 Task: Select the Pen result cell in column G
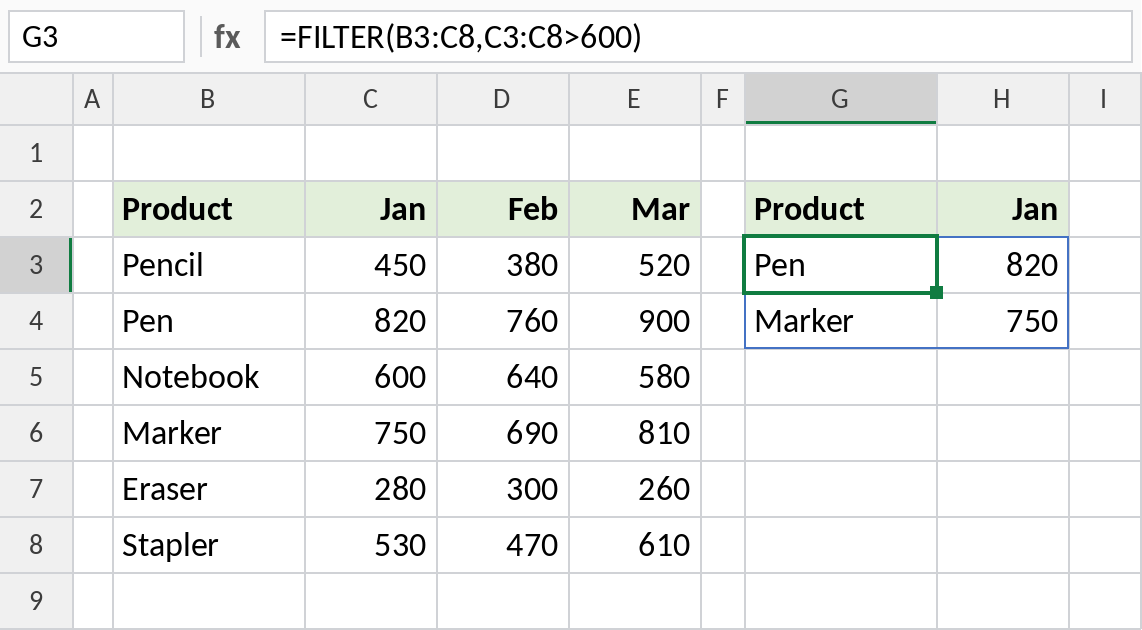point(840,265)
